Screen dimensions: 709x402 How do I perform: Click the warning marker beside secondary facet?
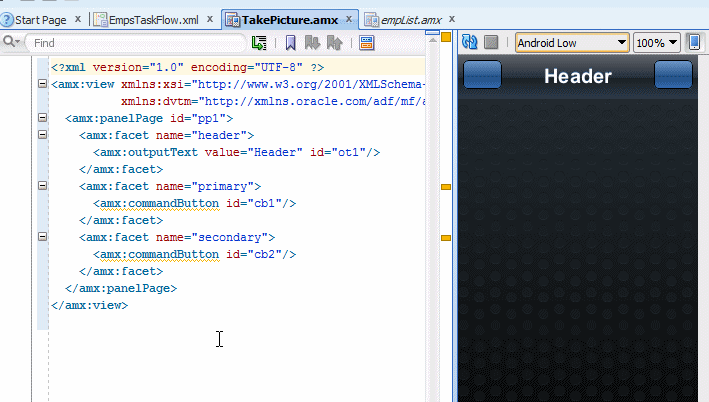[x=446, y=238]
